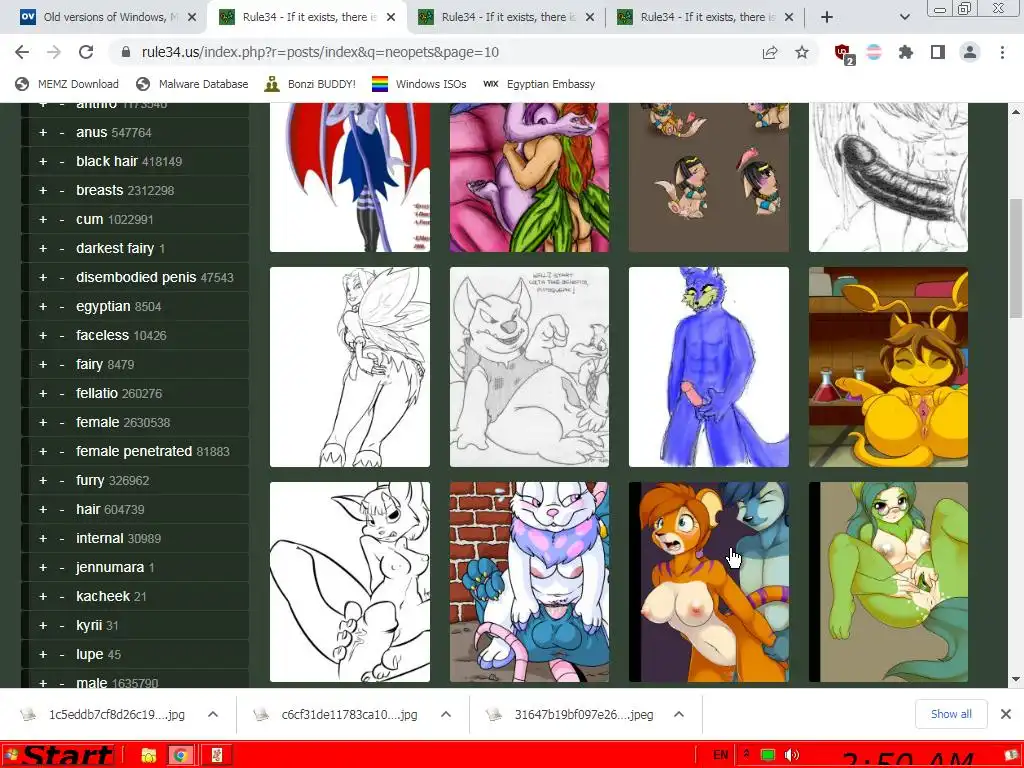The width and height of the screenshot is (1024, 768).
Task: Expand options for c6cf31de11783ca10 download
Action: coord(446,714)
